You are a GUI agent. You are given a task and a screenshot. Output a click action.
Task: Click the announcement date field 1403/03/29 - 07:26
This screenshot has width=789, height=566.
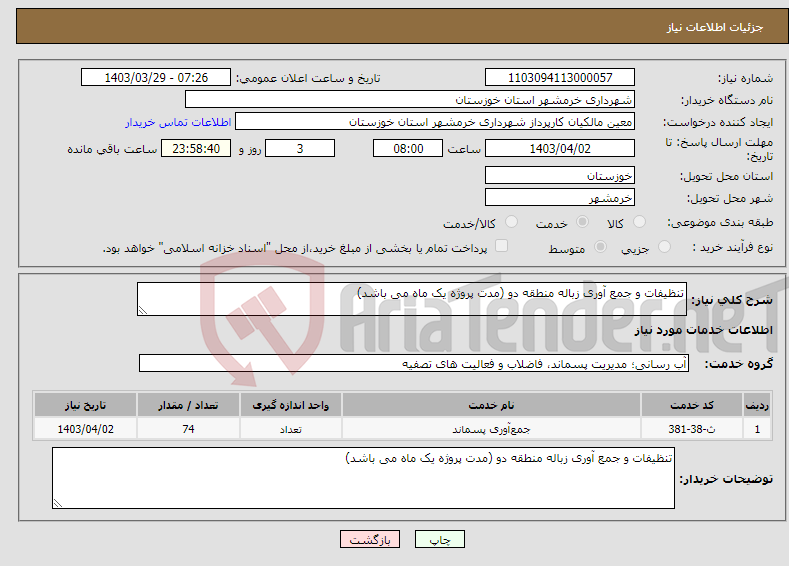click(x=155, y=77)
